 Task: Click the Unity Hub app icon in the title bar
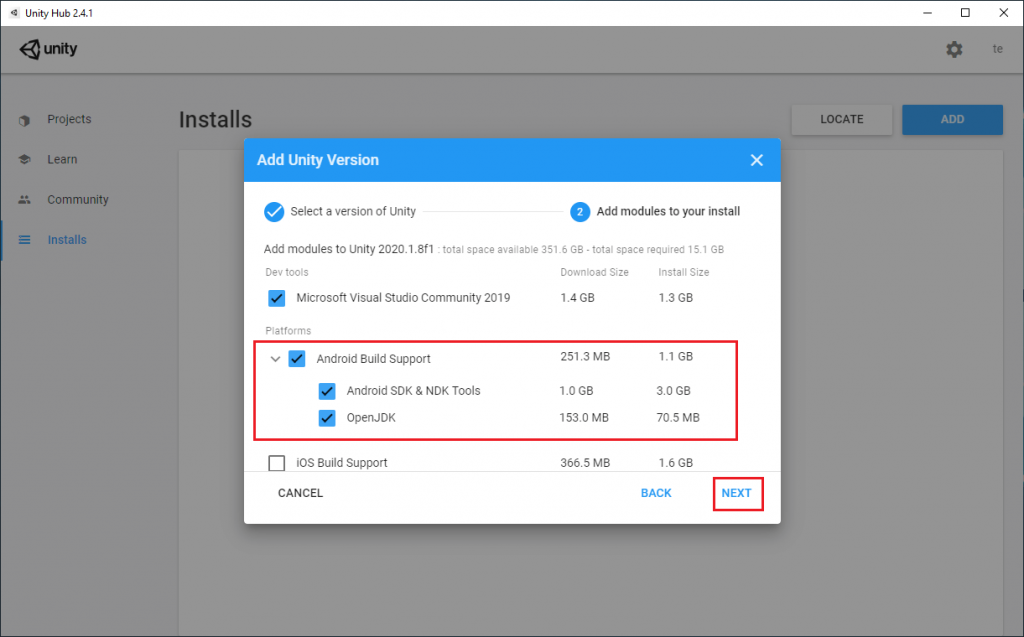click(x=14, y=12)
